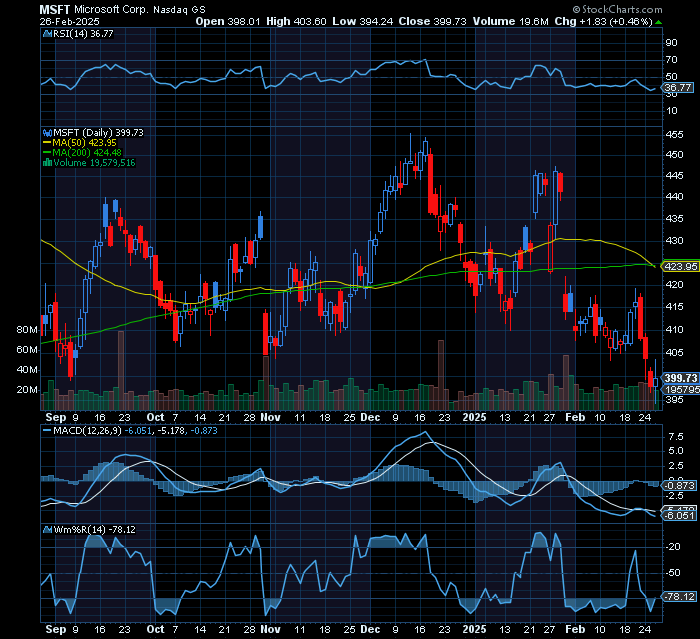Click the MSFT ticker symbol in header
700x639 pixels.
[x=55, y=8]
